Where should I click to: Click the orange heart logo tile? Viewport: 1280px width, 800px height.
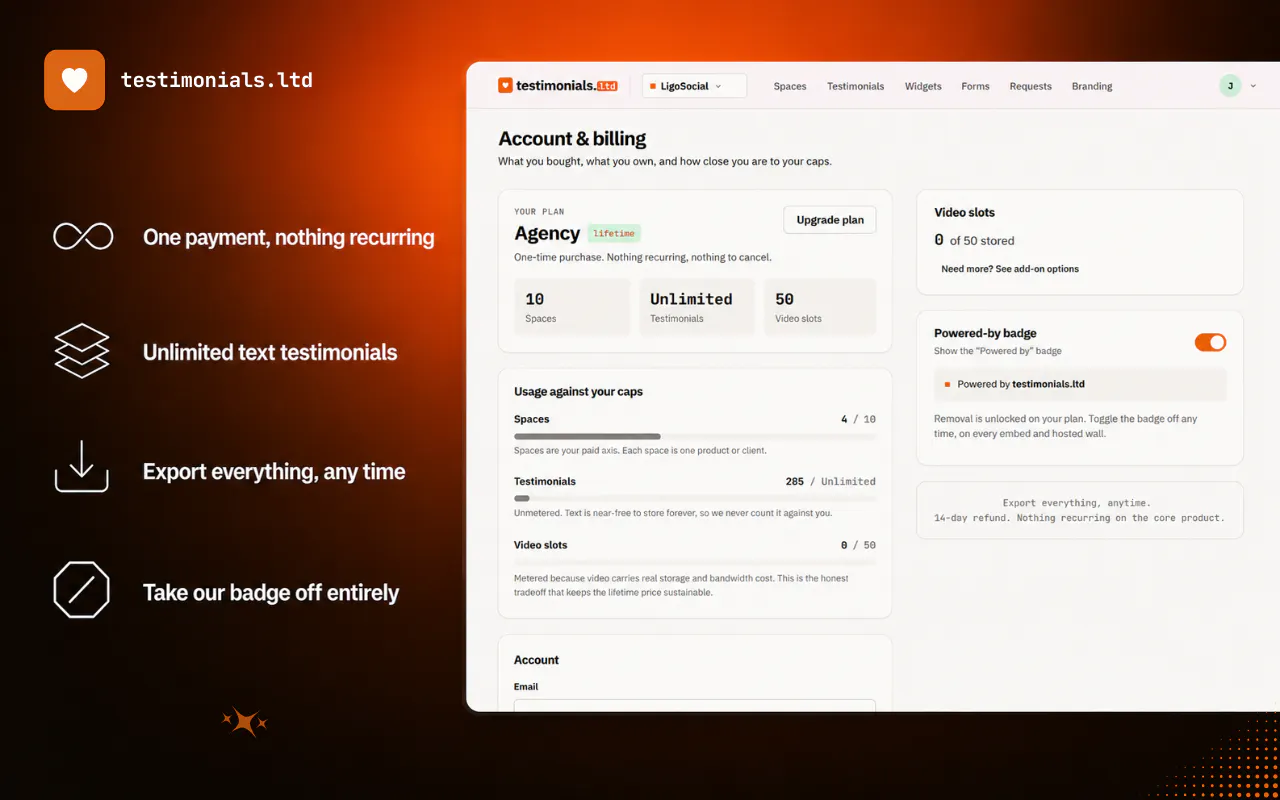tap(74, 80)
